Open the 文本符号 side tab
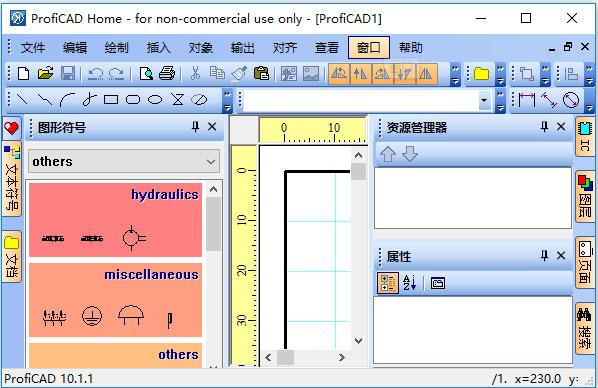598x388 pixels. 12,179
